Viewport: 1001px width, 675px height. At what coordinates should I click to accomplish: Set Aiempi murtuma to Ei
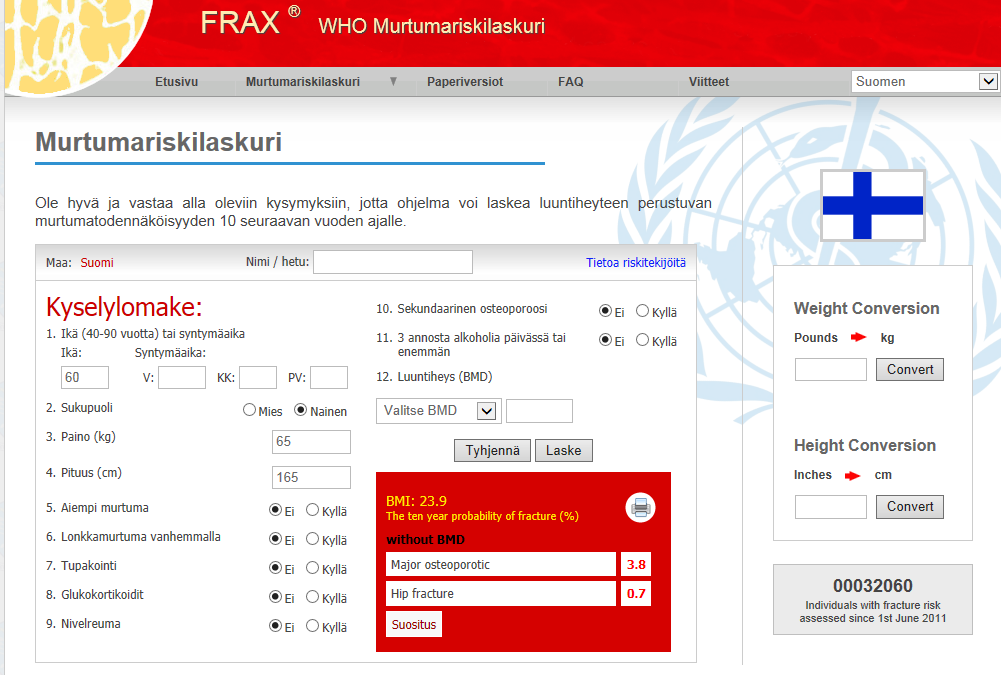[x=275, y=510]
